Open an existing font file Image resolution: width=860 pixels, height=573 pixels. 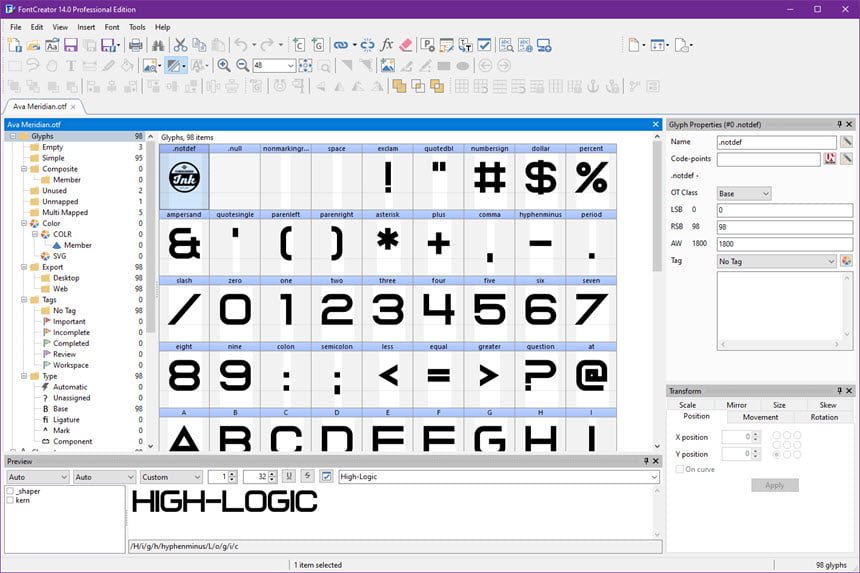point(33,46)
